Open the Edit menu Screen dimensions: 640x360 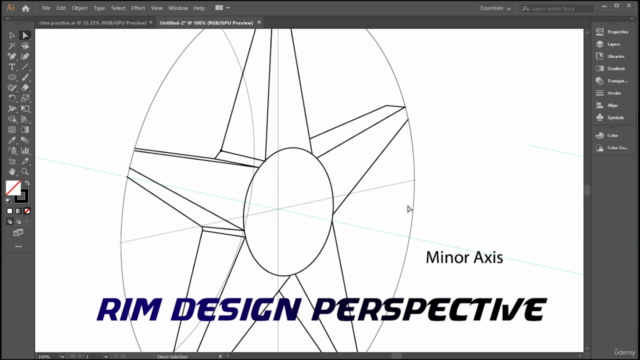[61, 8]
